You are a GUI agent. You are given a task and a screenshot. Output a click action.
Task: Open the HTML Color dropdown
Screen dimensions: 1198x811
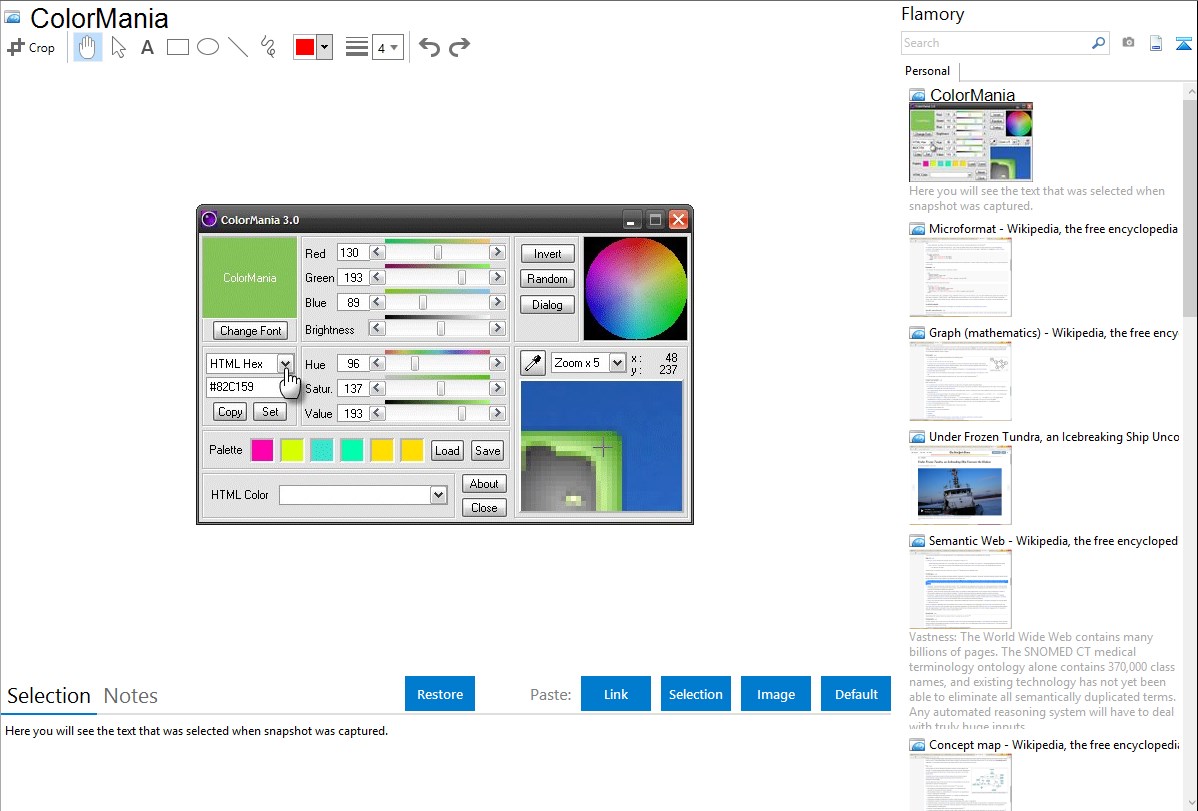(438, 495)
